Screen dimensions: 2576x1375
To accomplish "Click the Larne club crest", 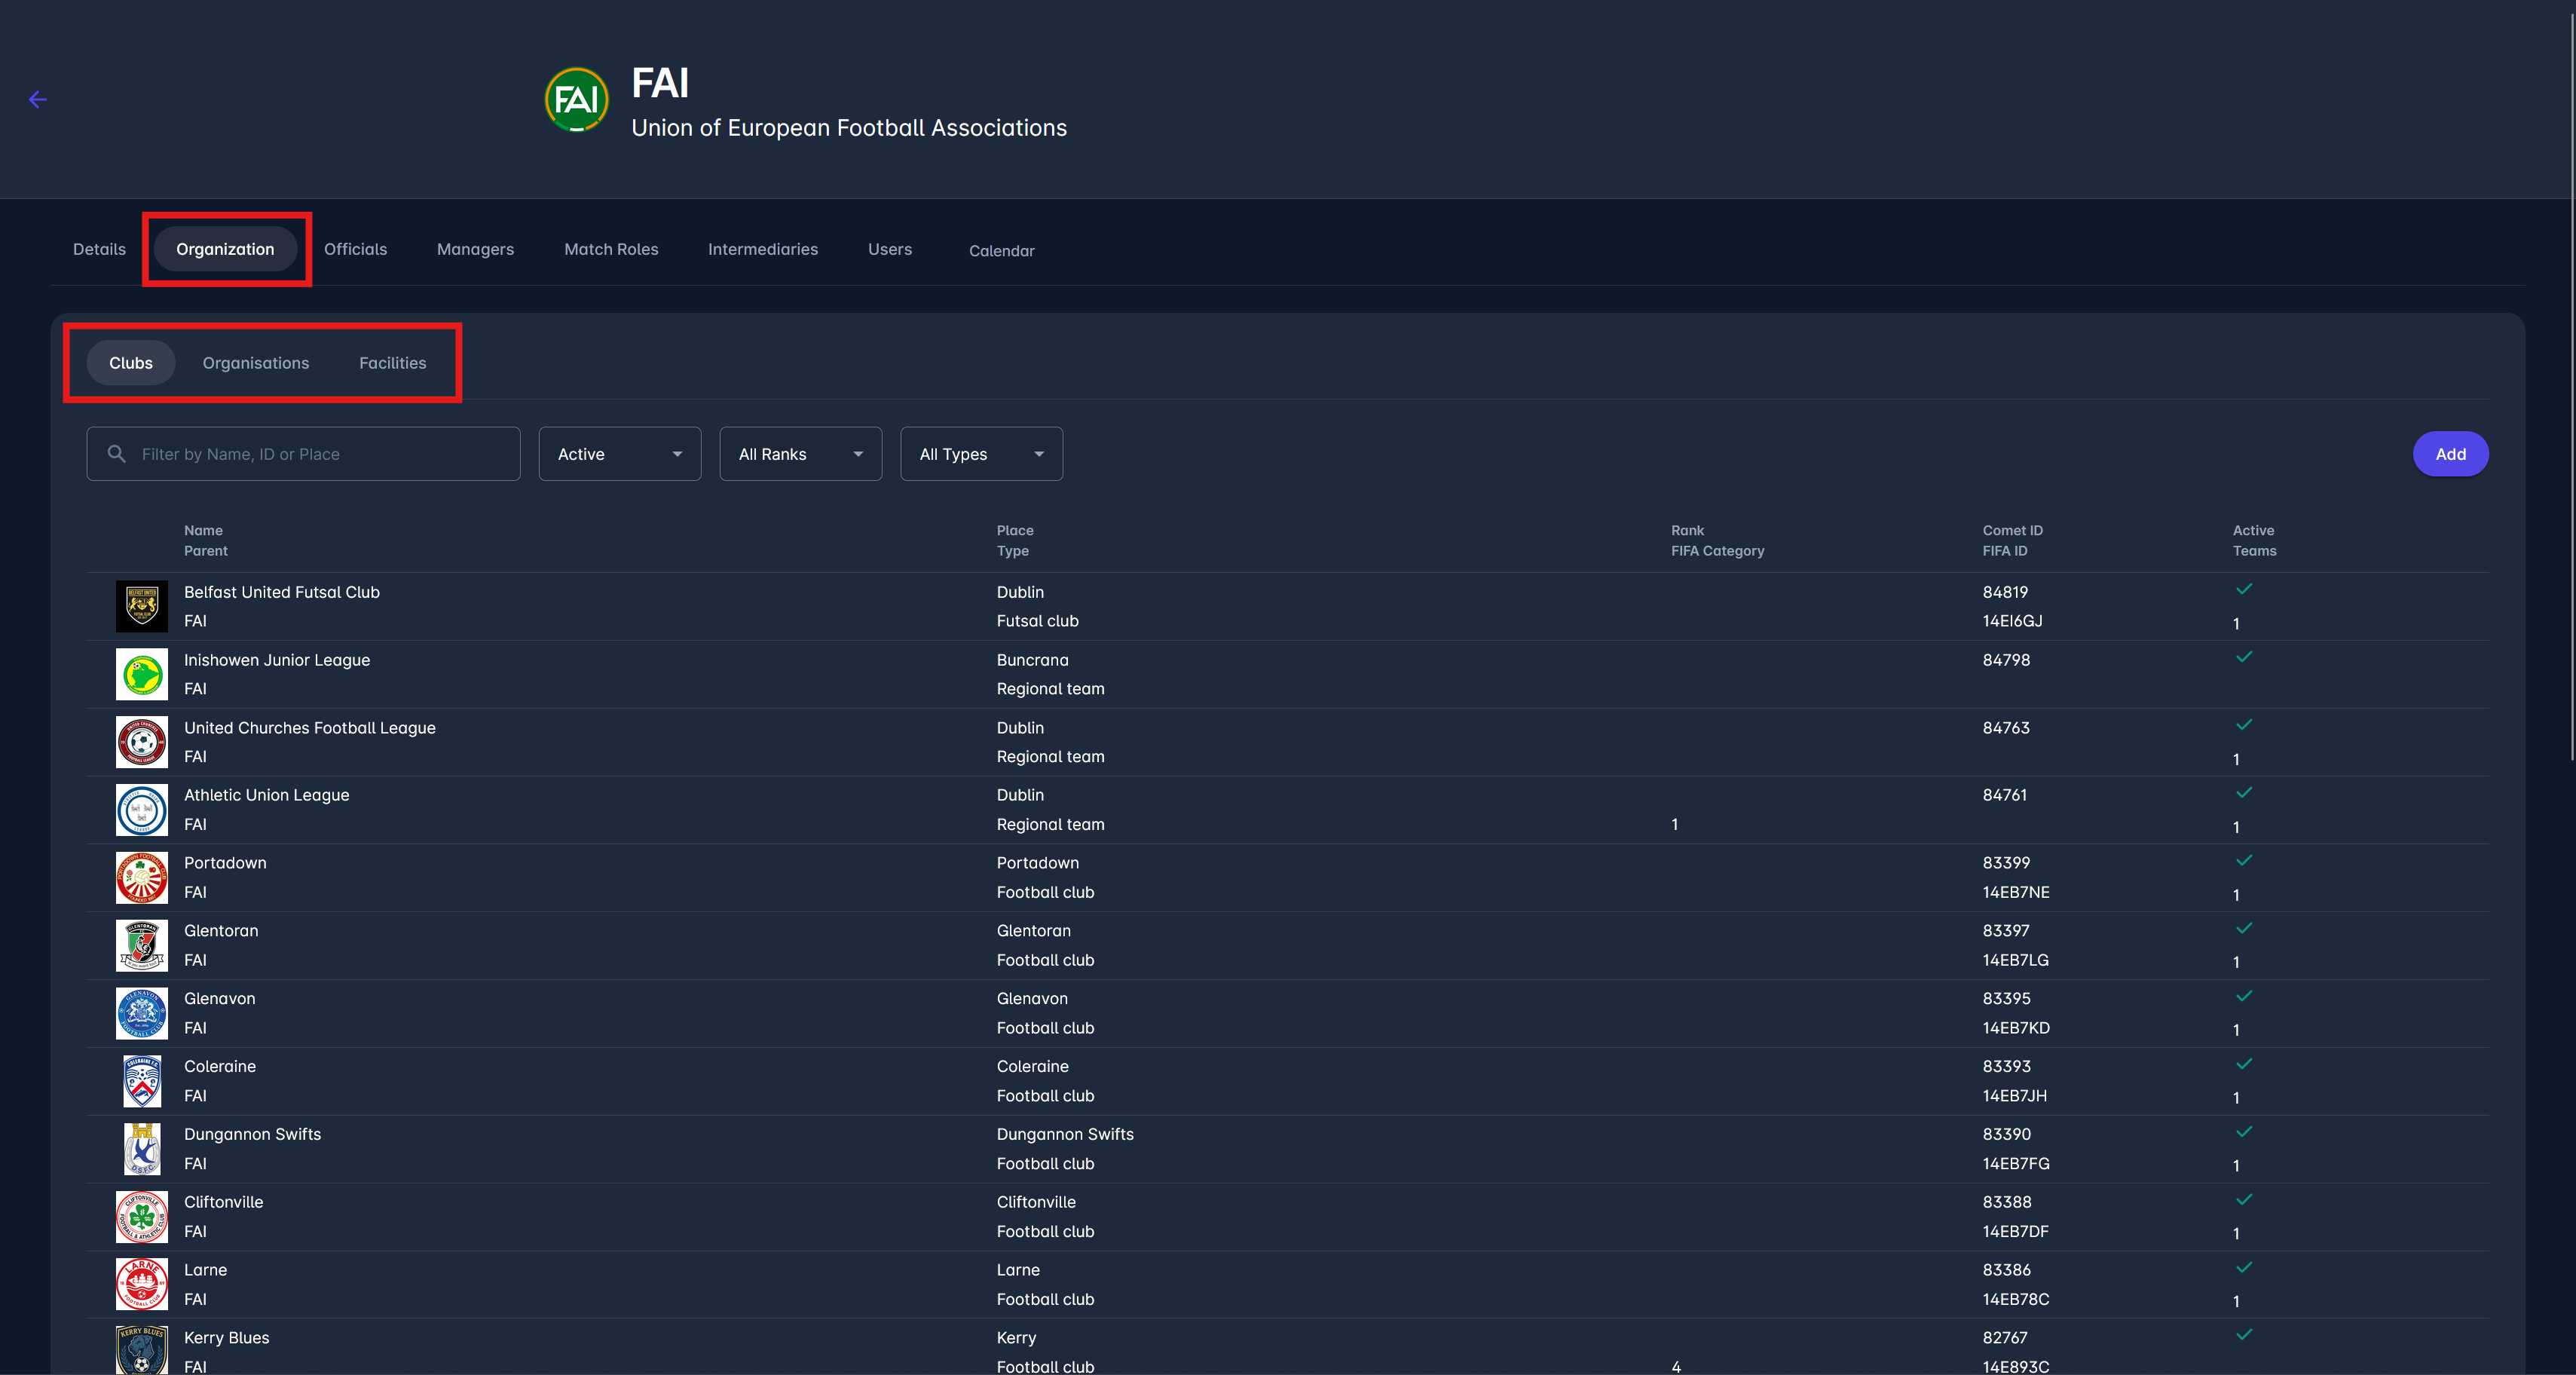I will [142, 1284].
